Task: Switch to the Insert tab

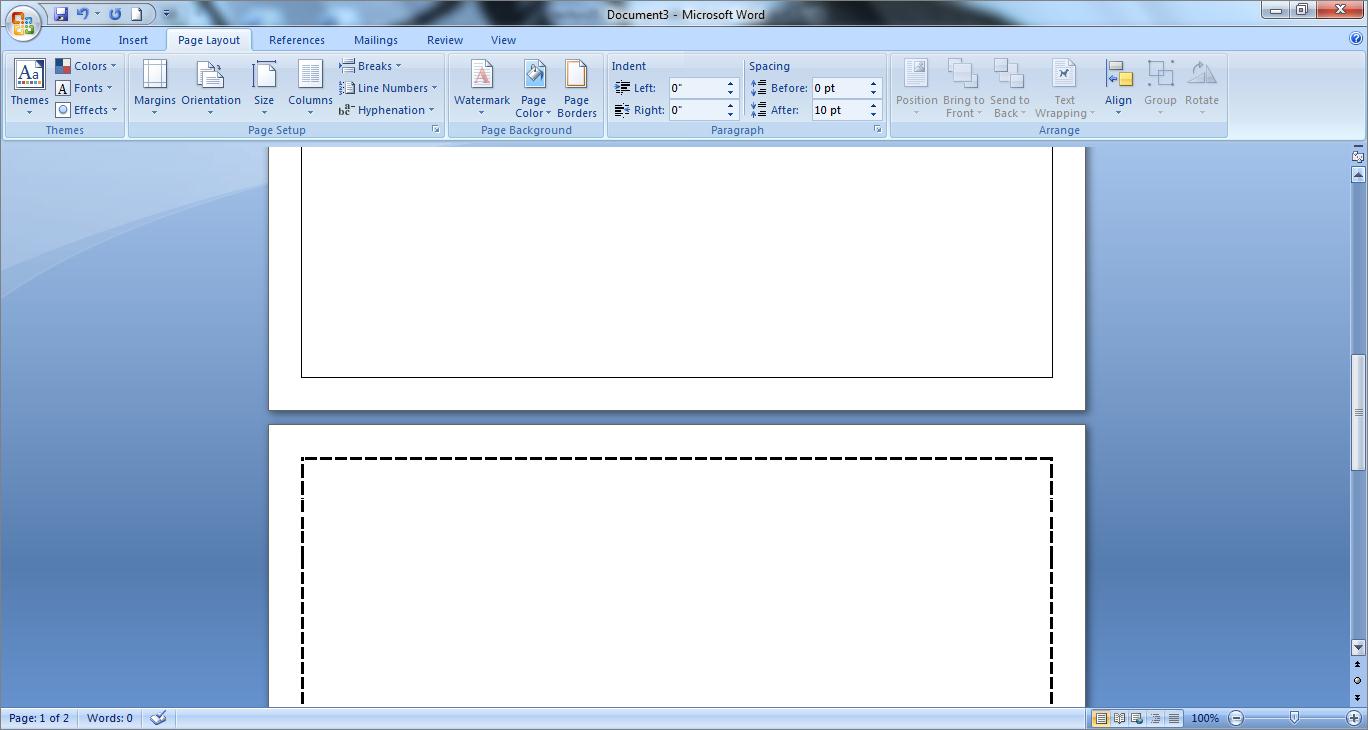Action: pyautogui.click(x=133, y=40)
